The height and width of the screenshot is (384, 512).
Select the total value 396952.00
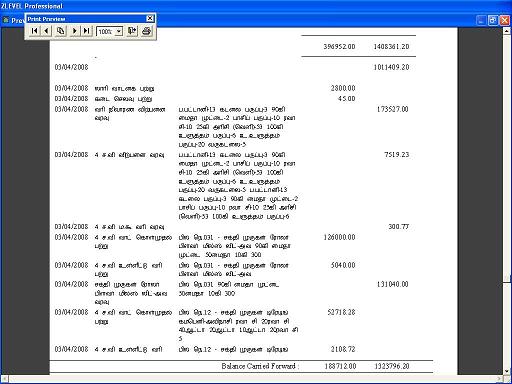pyautogui.click(x=339, y=46)
